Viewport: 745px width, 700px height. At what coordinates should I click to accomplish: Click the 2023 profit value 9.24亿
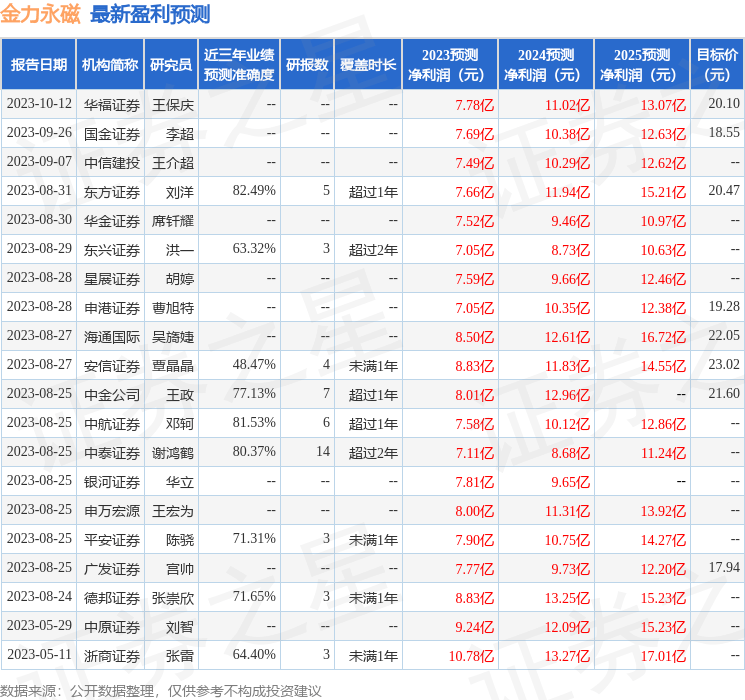tap(475, 627)
